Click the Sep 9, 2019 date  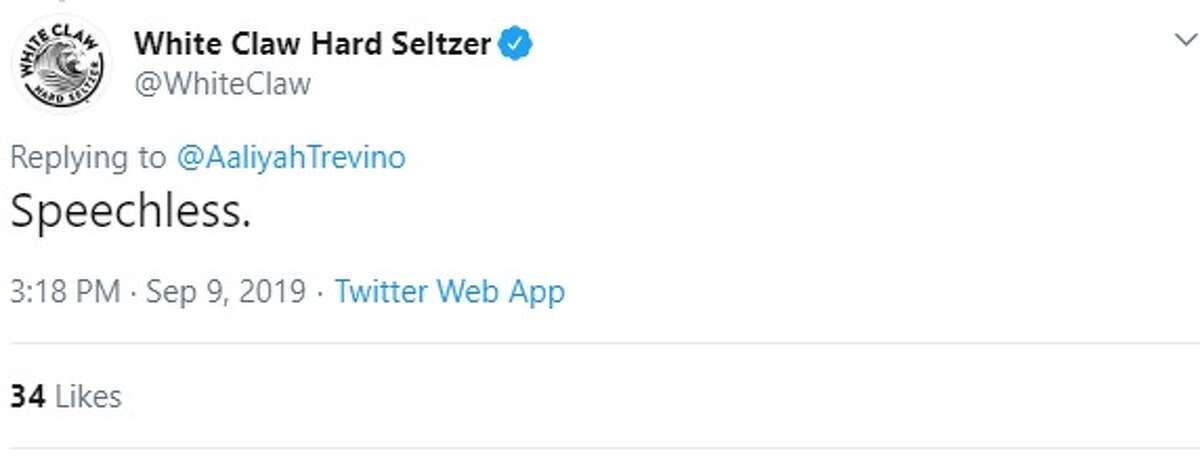226,292
